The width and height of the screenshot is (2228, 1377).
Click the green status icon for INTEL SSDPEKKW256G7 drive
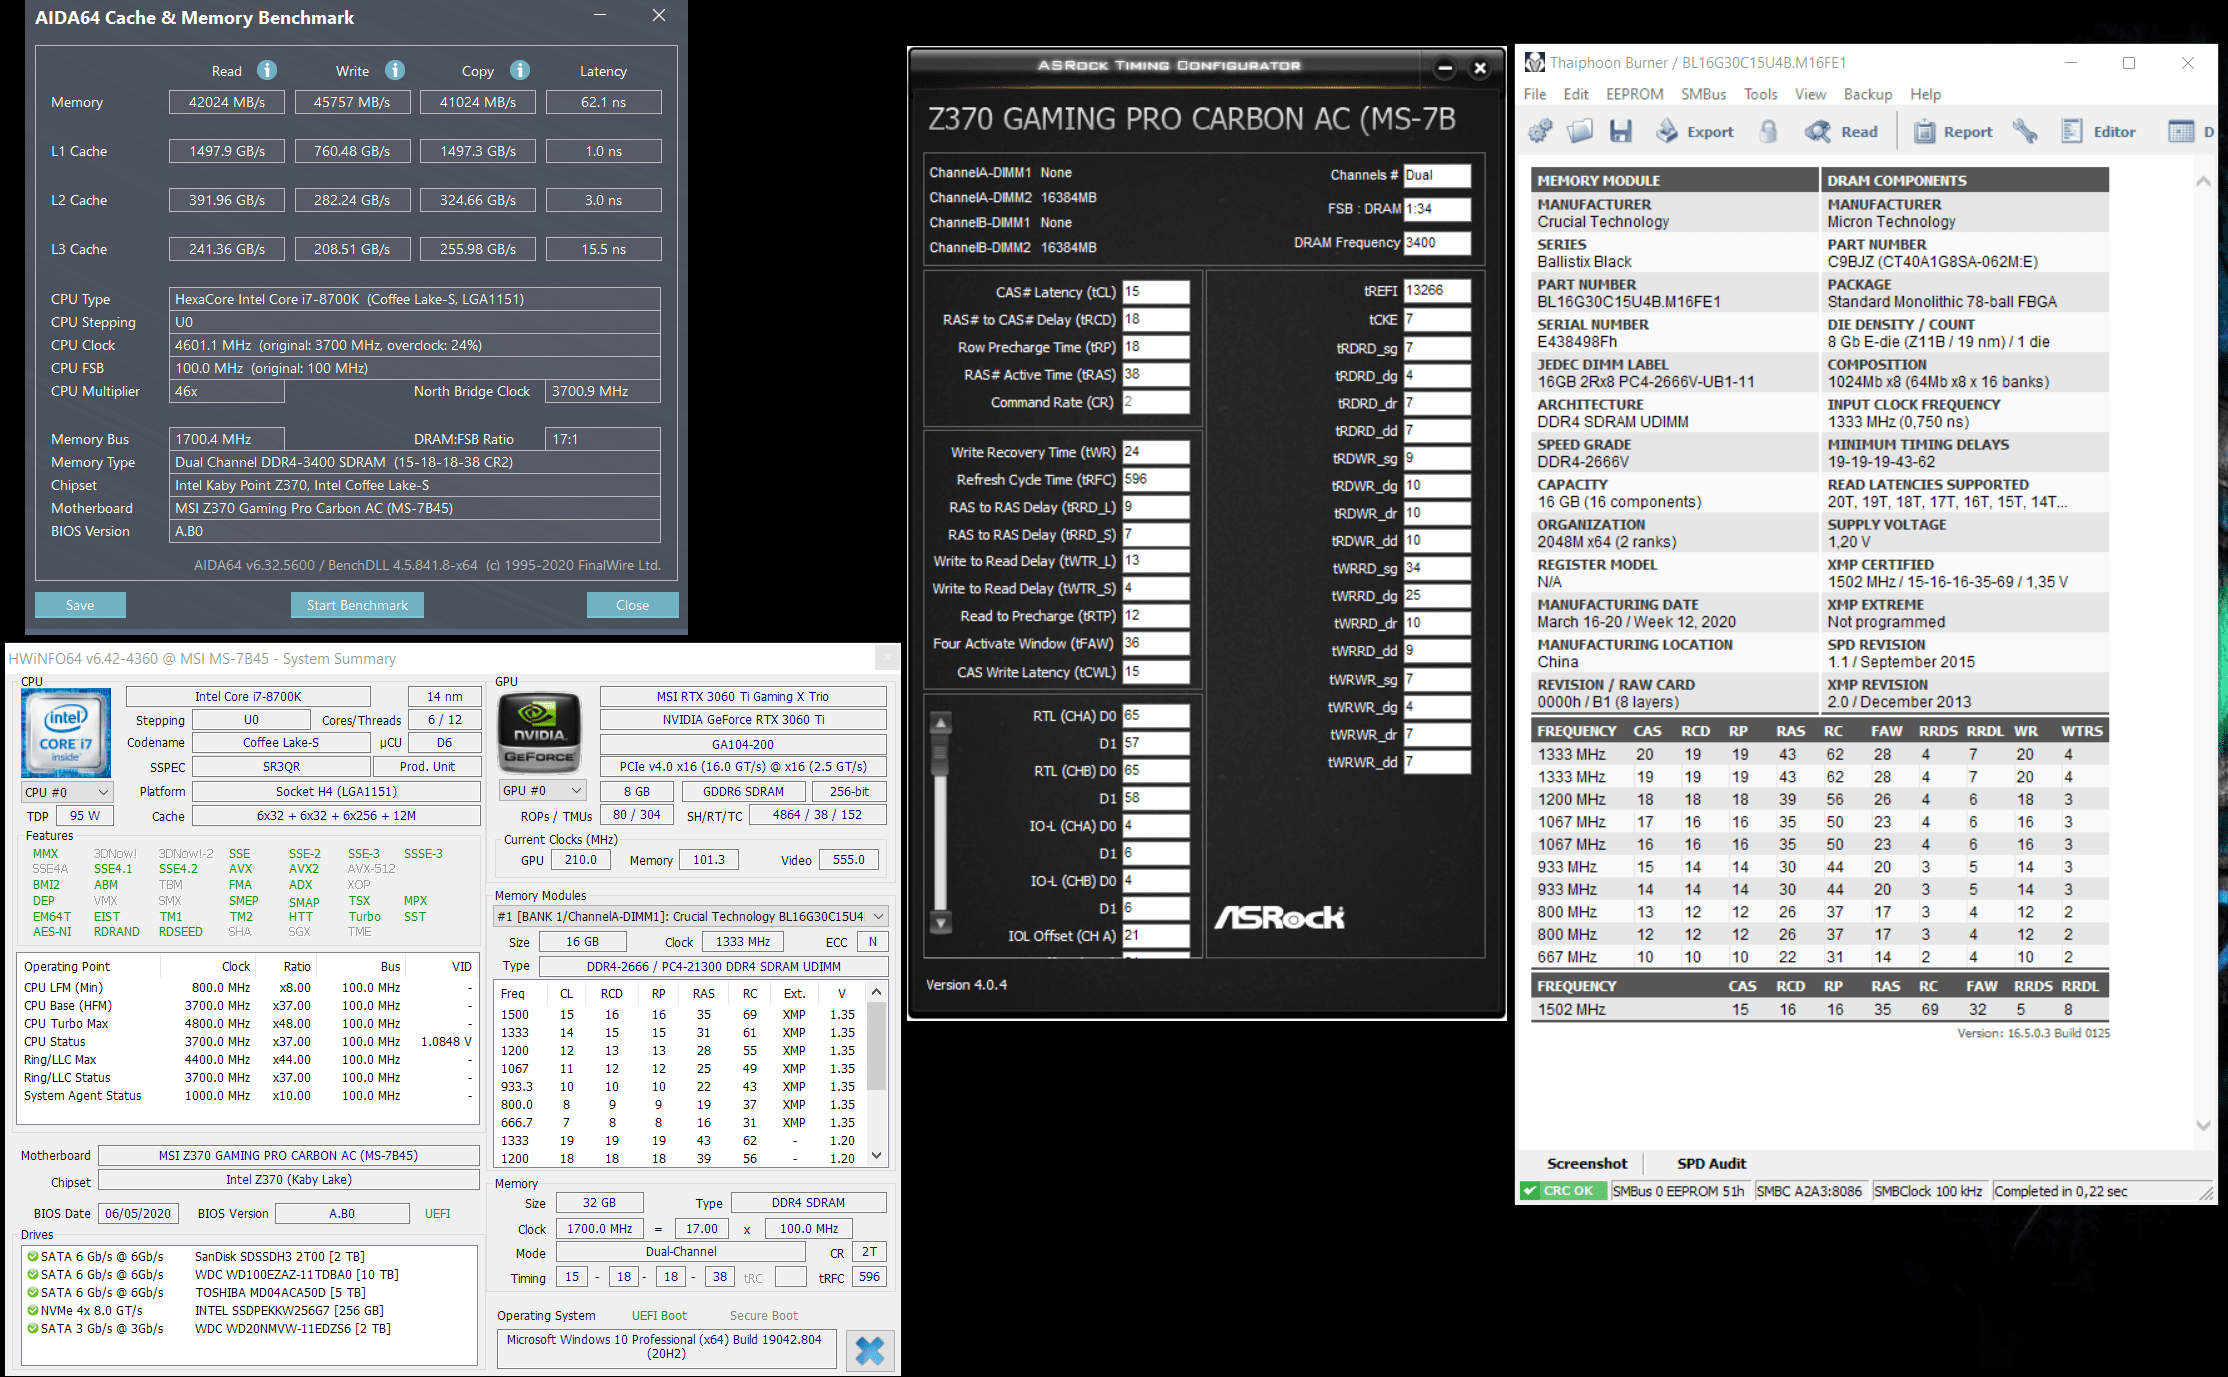point(32,1310)
